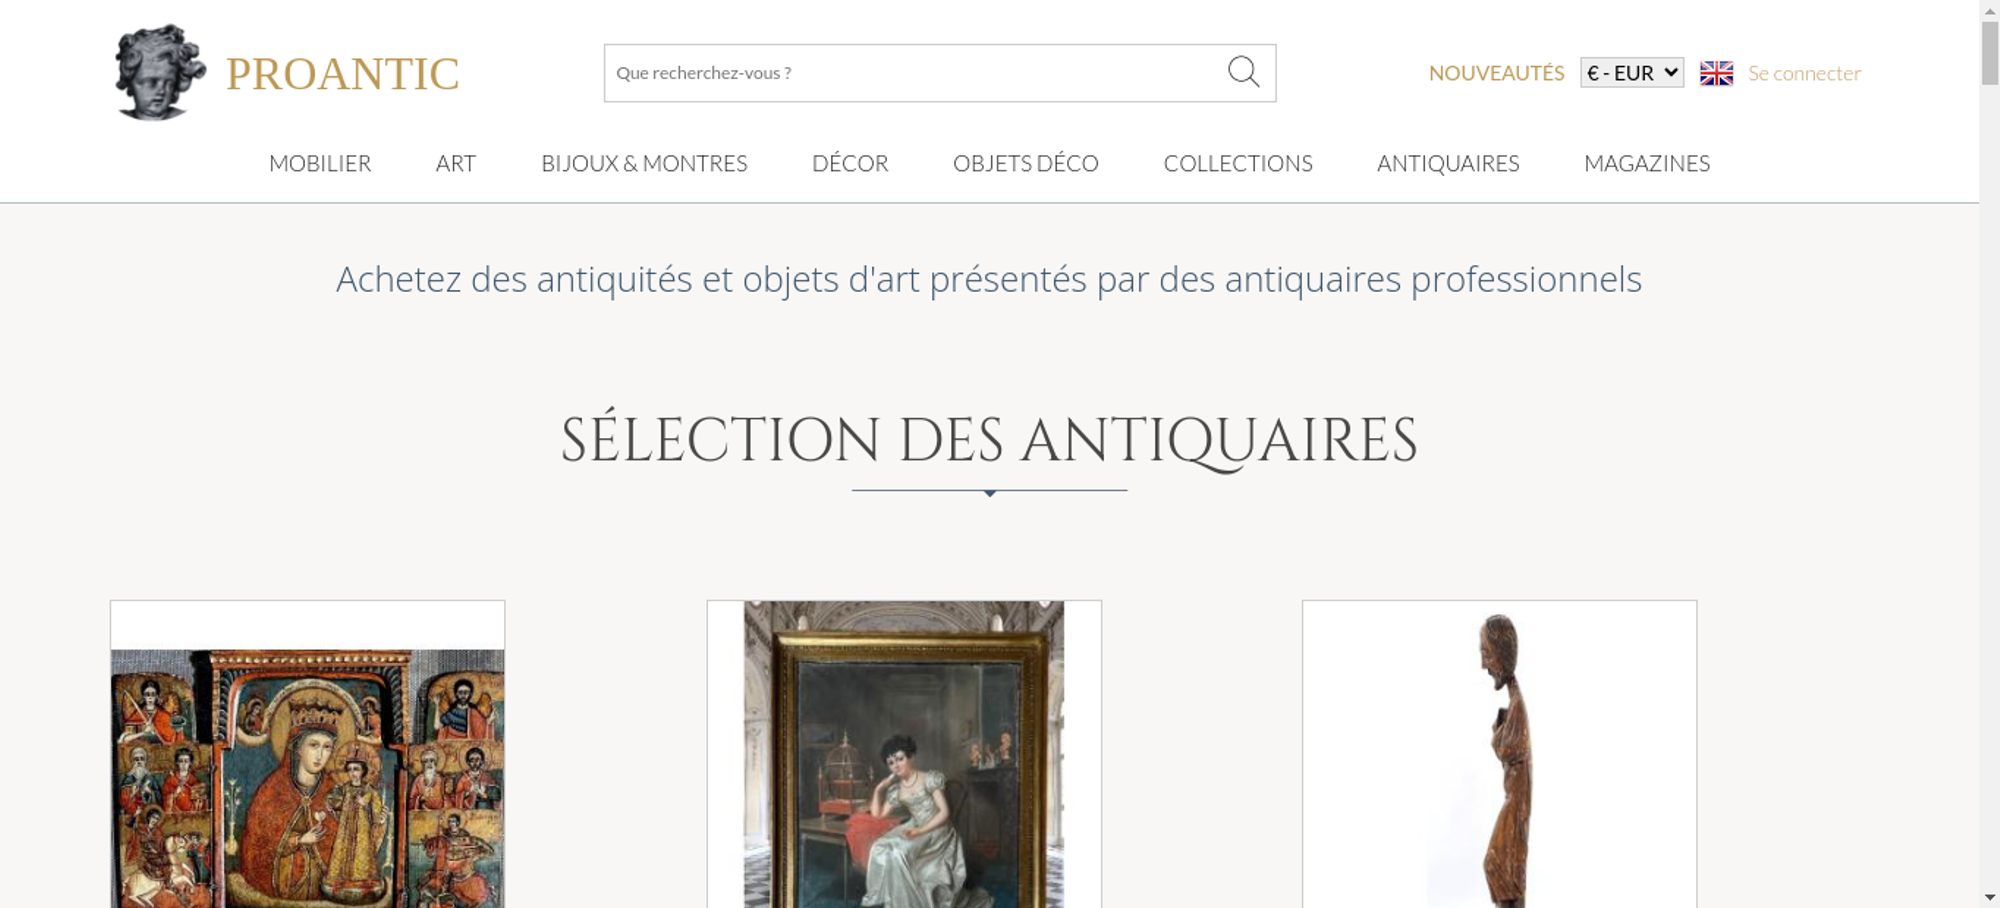Open the Art menu

pos(455,163)
